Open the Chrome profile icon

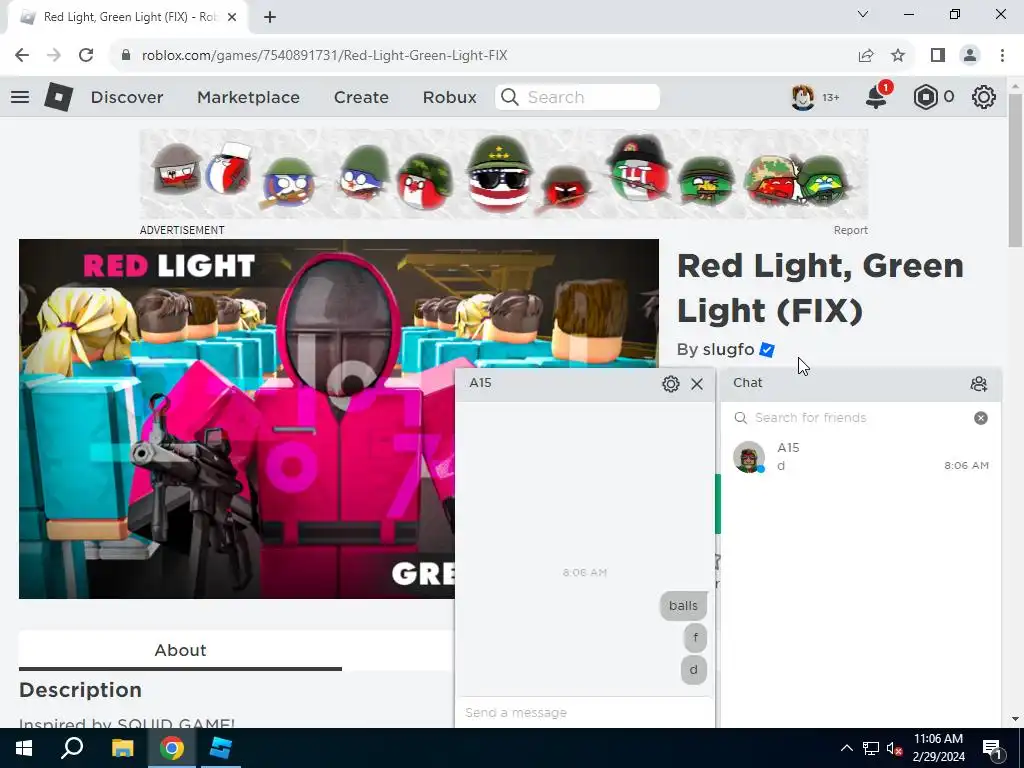coord(970,55)
